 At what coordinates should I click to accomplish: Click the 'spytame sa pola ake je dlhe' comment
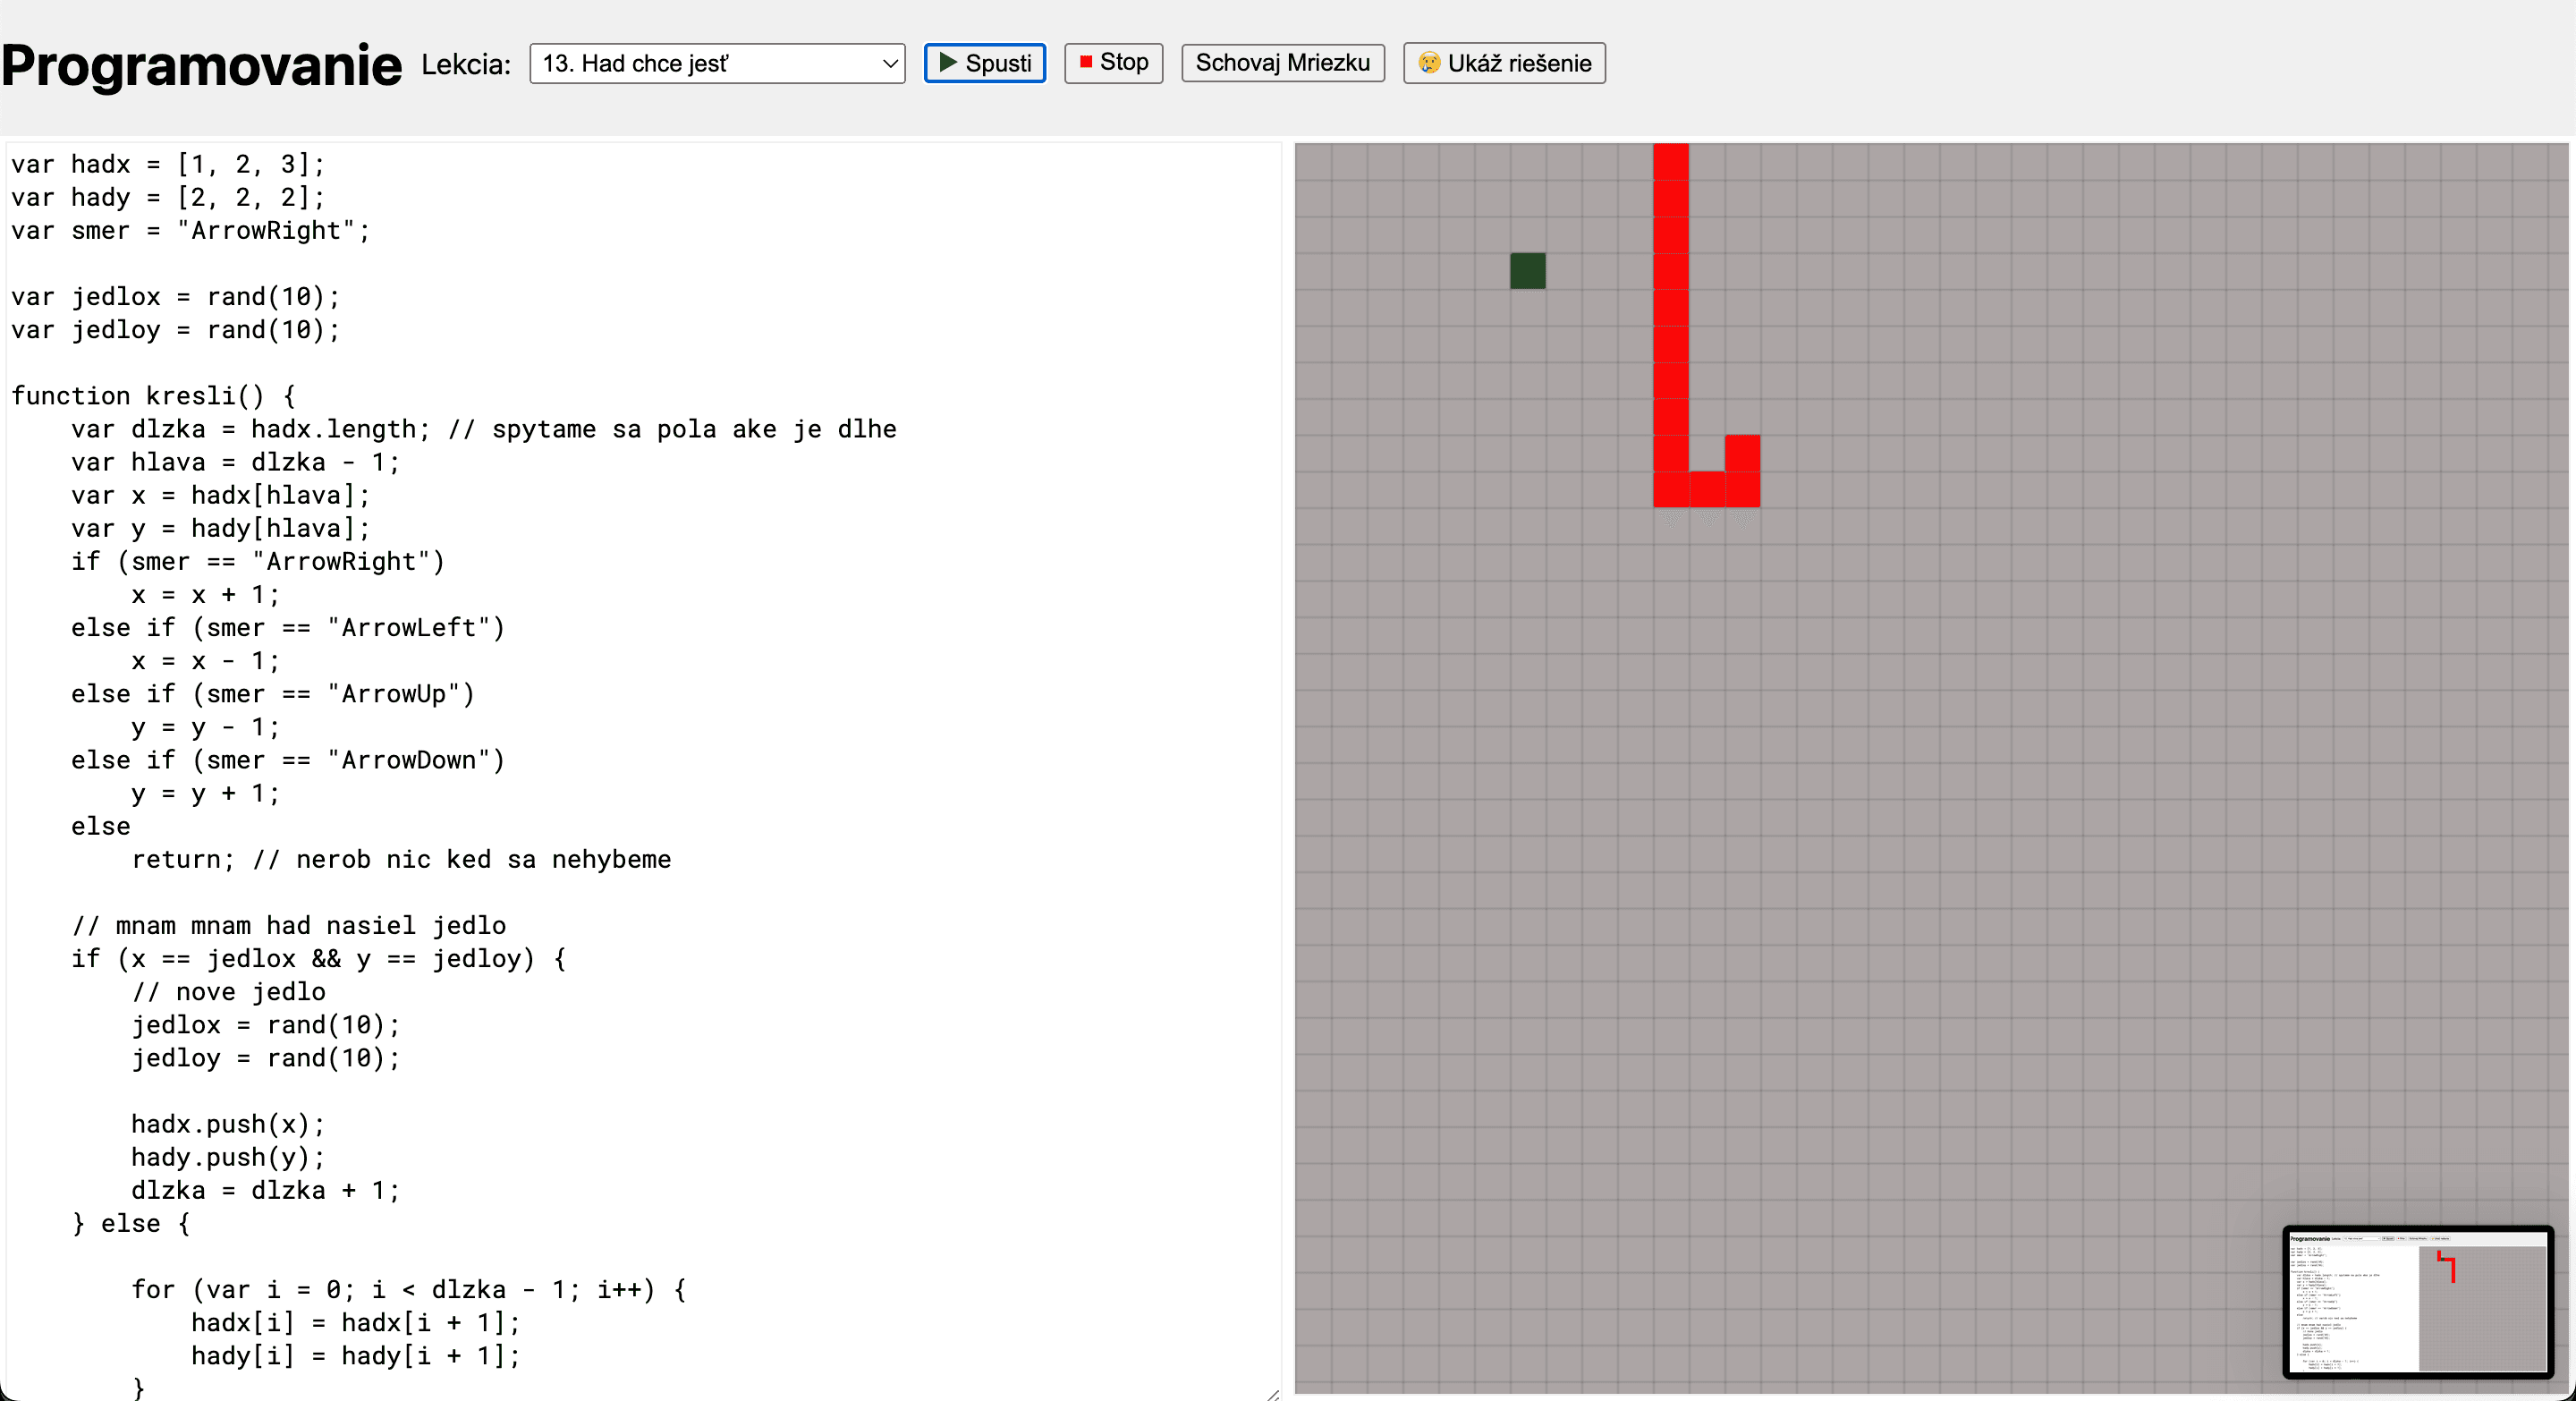672,429
